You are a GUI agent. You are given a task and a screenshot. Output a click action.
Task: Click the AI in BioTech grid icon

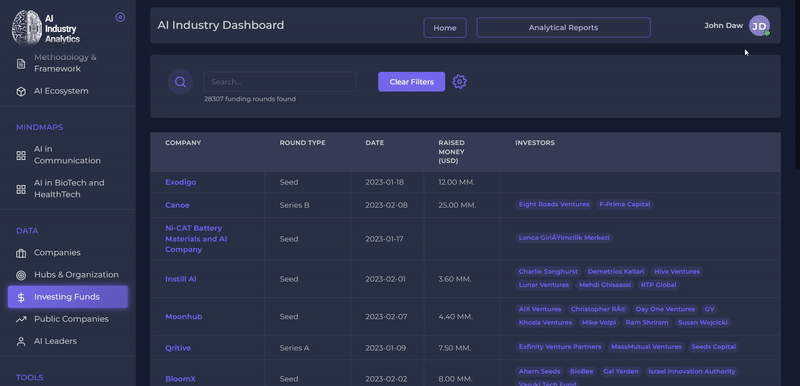(x=21, y=189)
